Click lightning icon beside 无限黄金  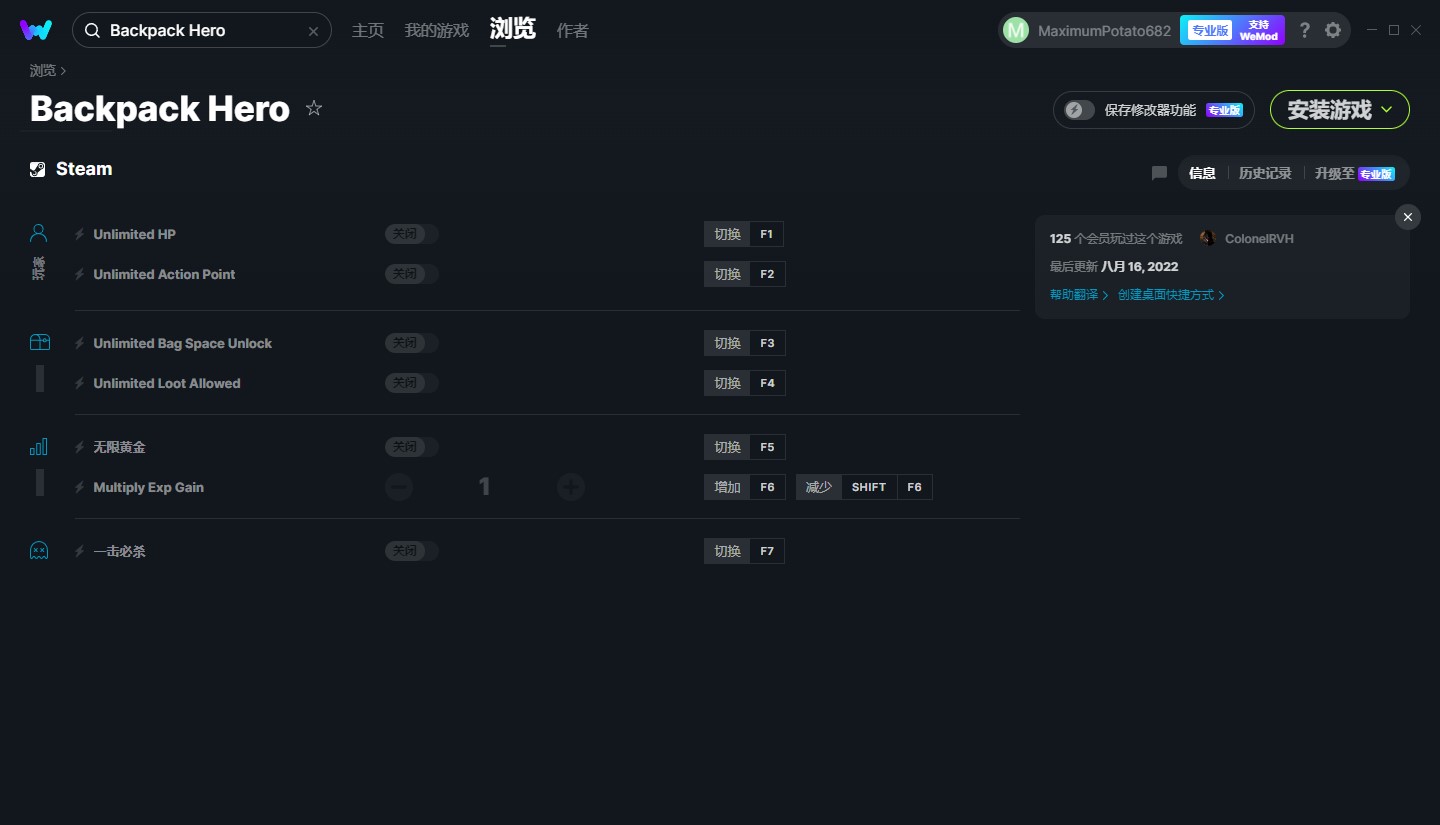tap(80, 447)
